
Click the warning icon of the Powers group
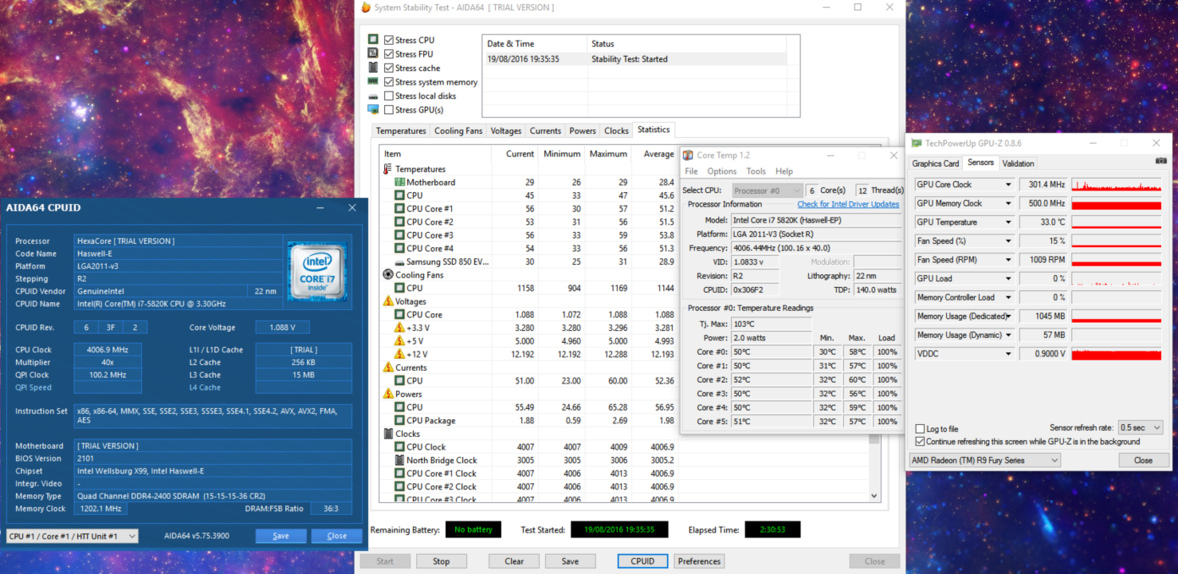(x=388, y=394)
